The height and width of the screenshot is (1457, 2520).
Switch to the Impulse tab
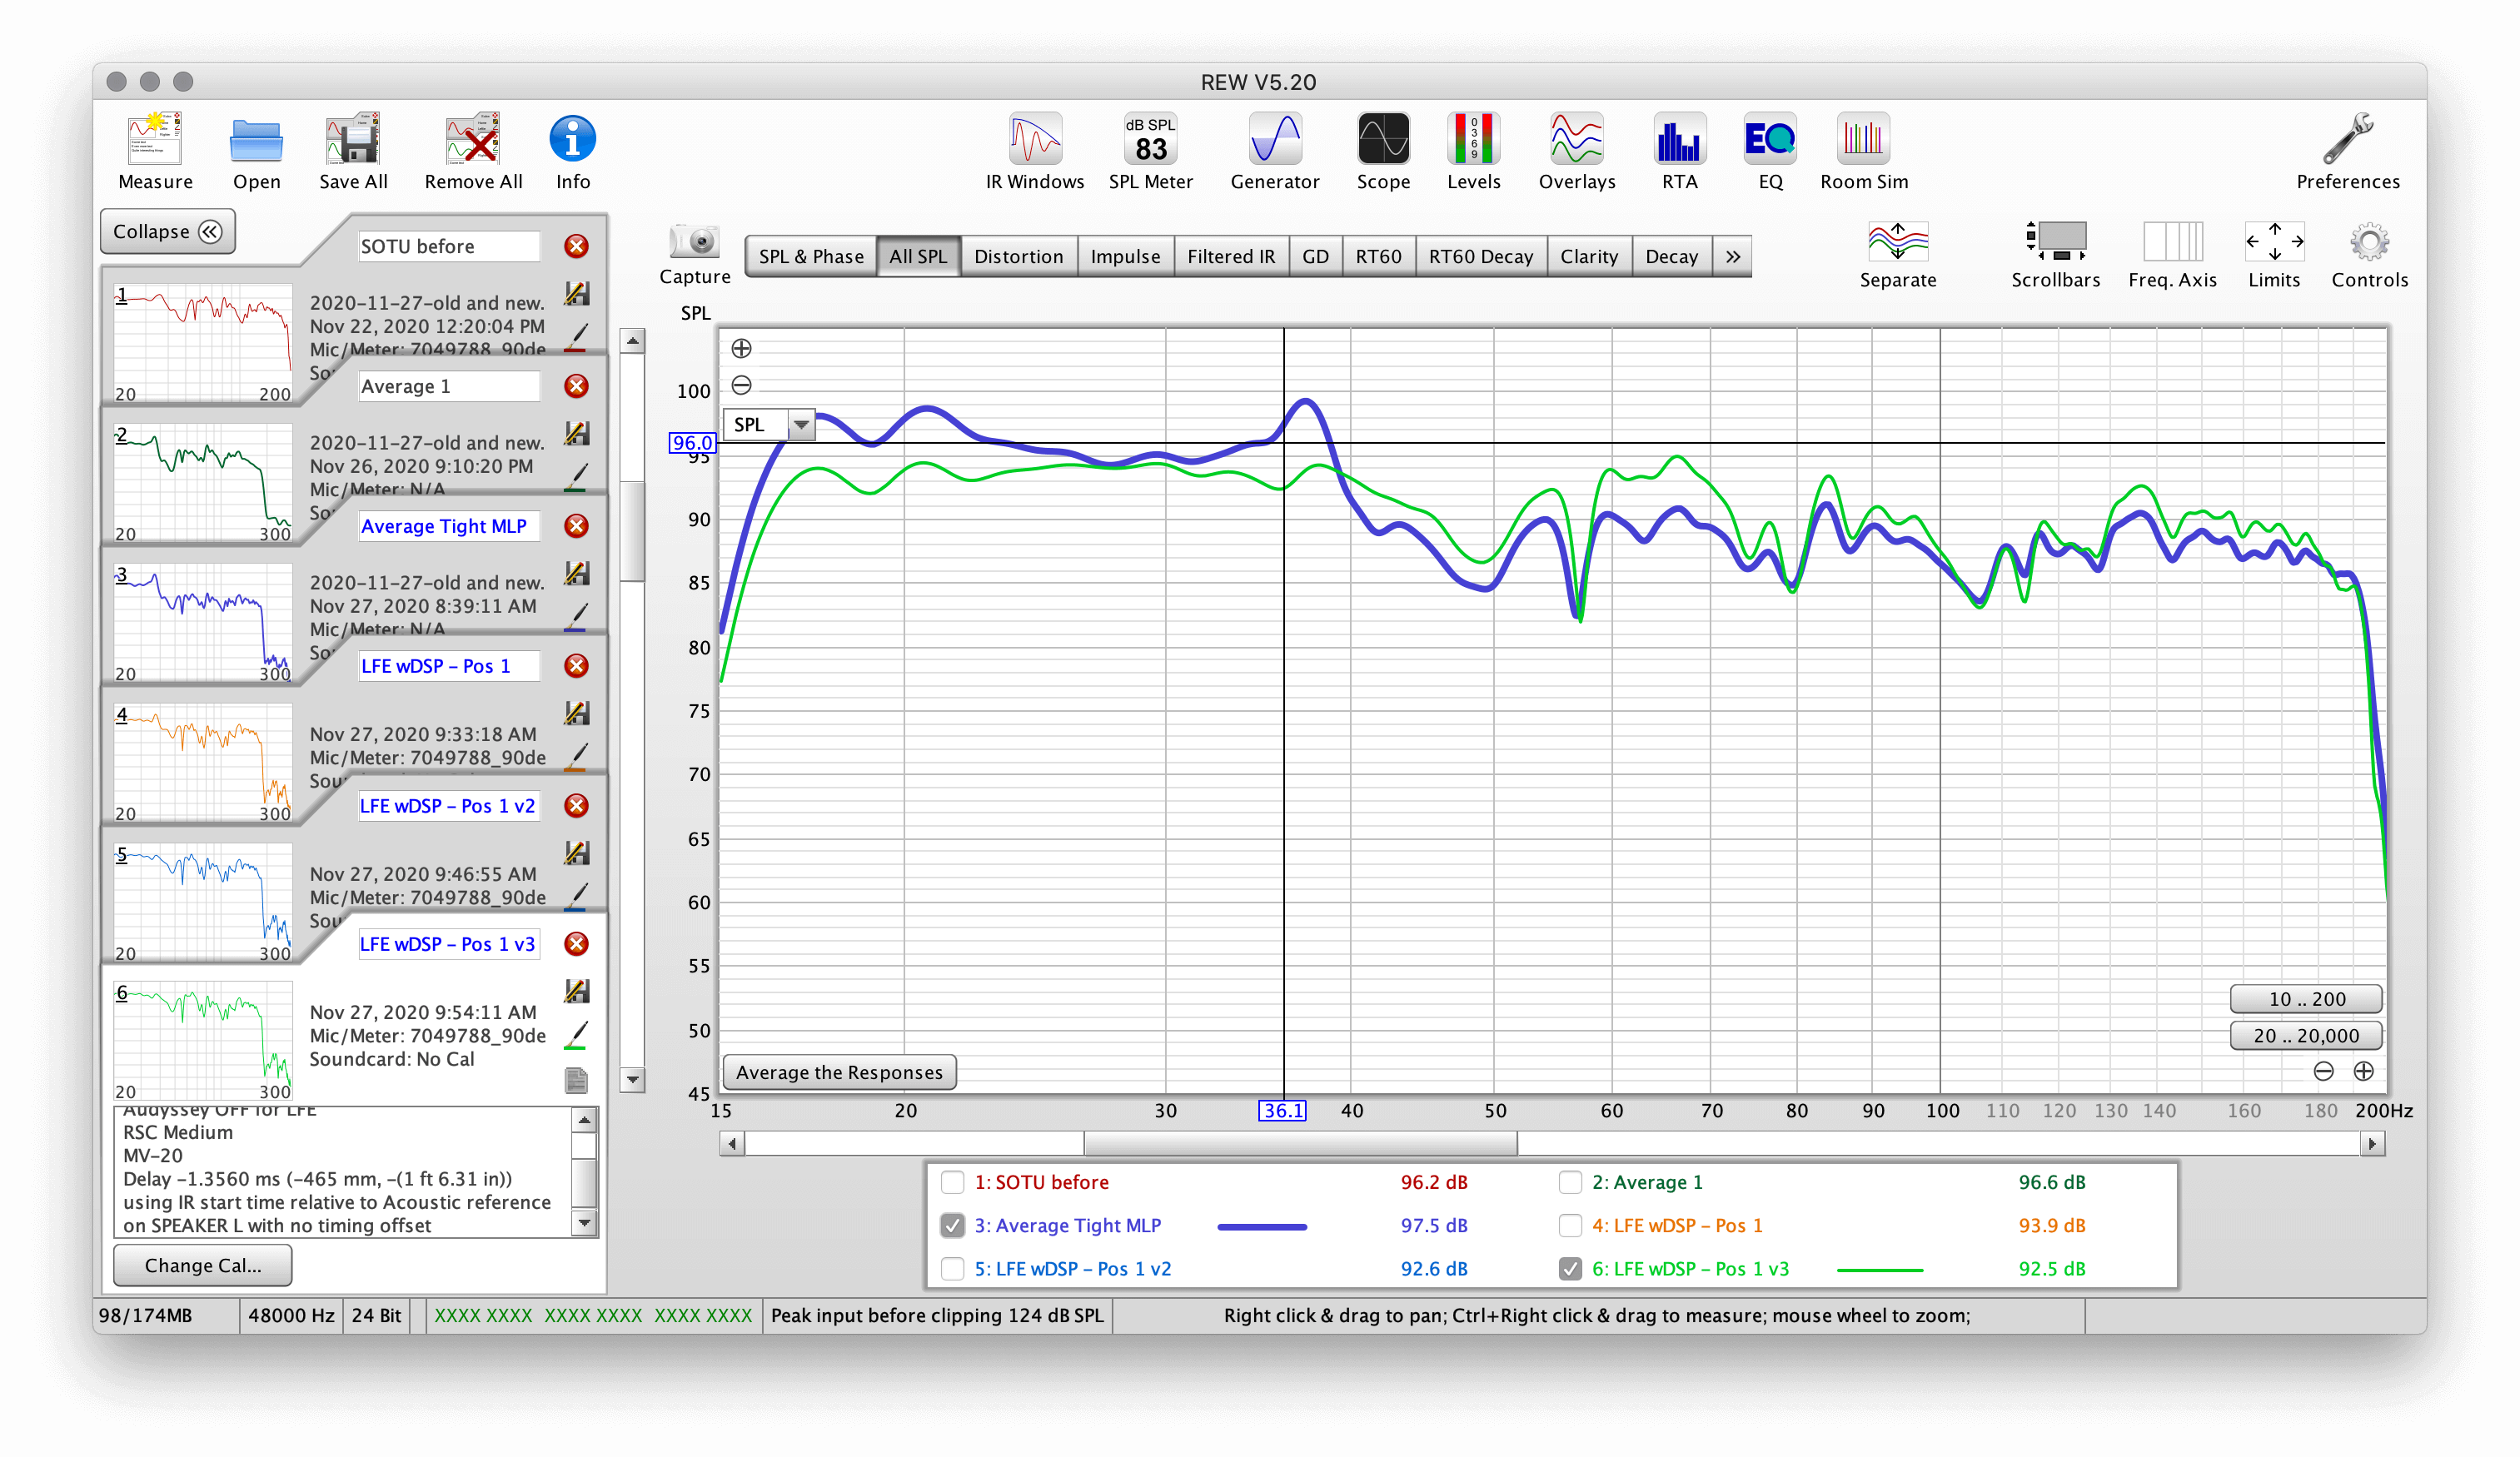click(x=1125, y=257)
